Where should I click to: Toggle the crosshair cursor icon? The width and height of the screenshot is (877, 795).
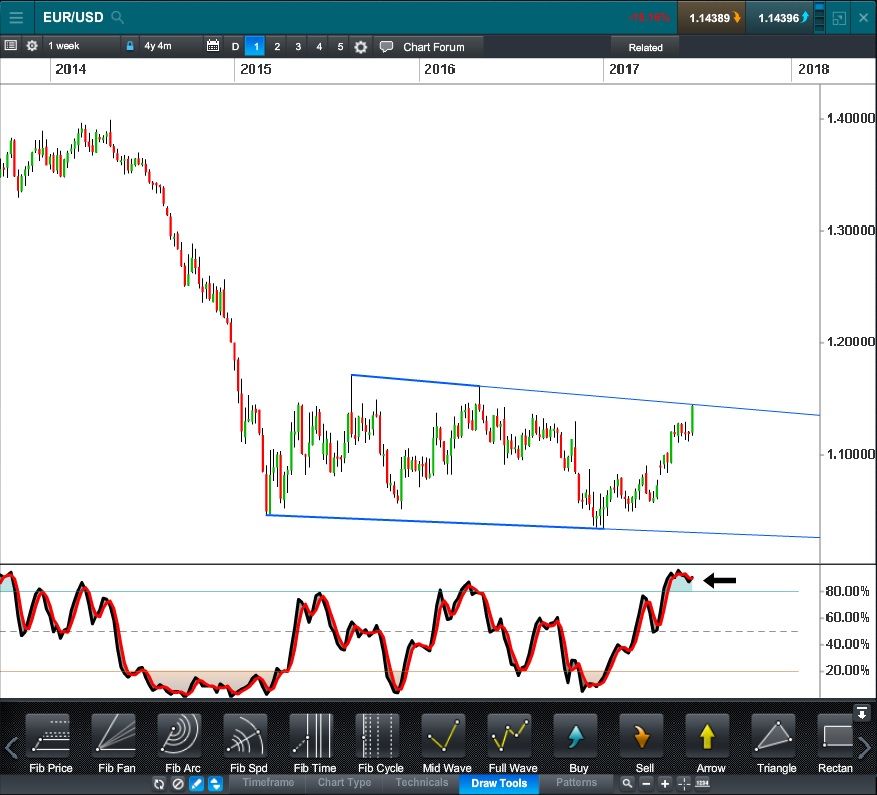click(x=683, y=784)
